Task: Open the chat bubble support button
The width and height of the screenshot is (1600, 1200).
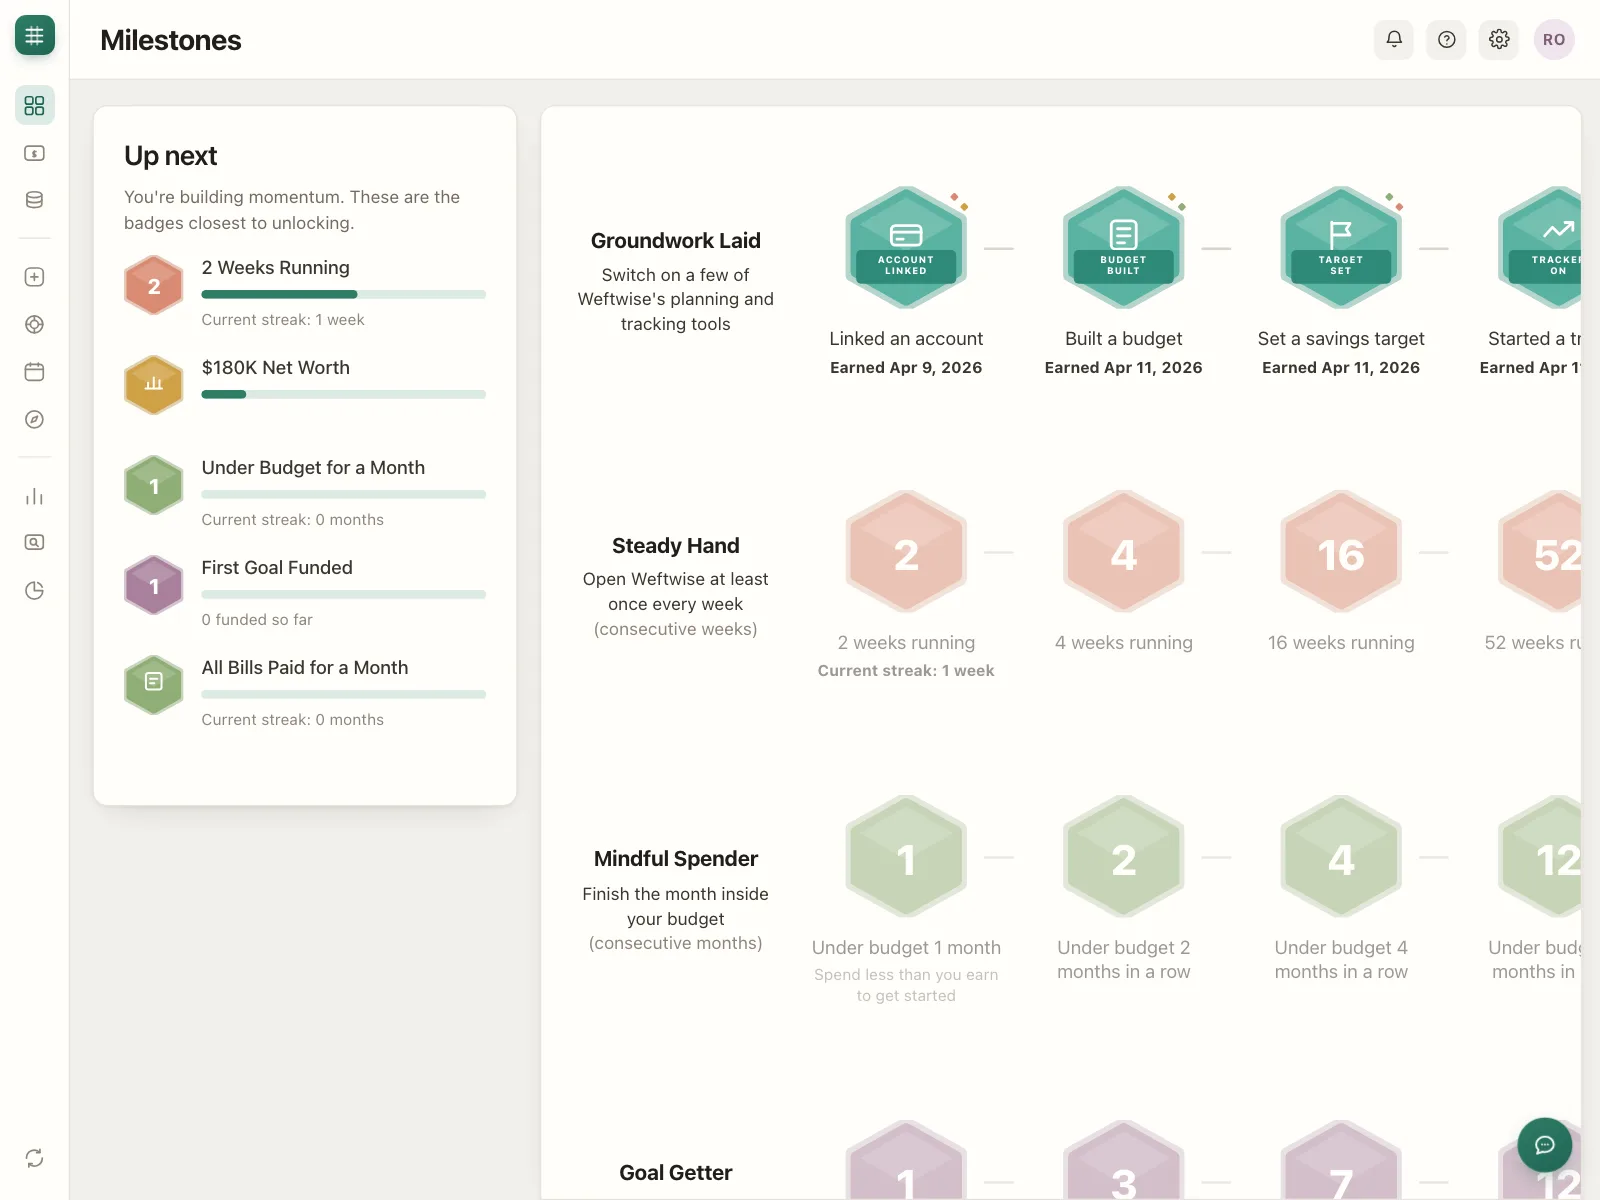Action: coord(1545,1145)
